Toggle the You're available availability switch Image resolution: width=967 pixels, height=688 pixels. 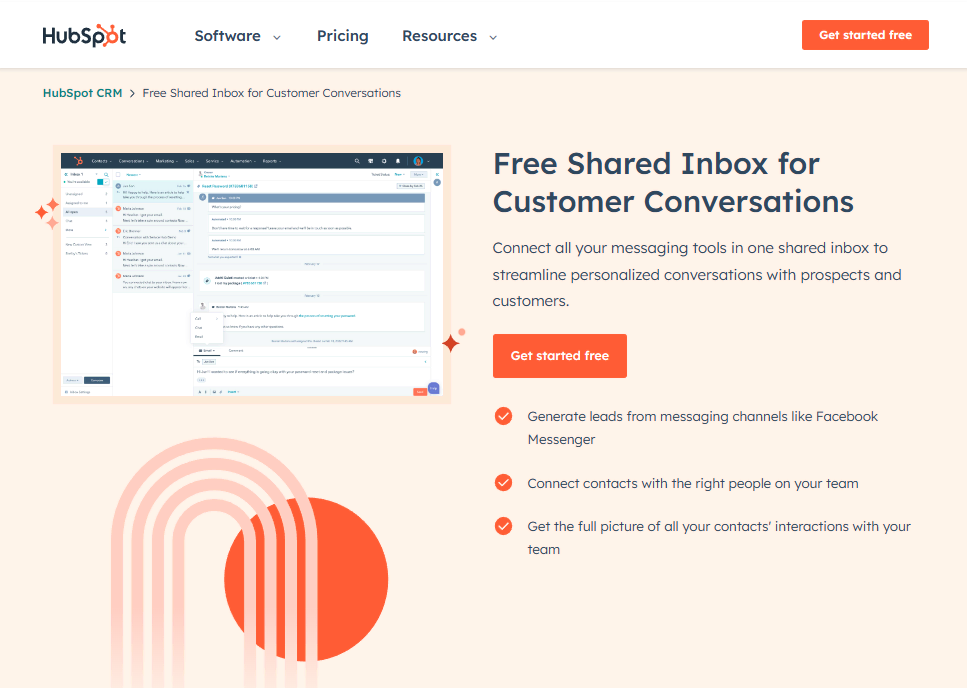[101, 182]
